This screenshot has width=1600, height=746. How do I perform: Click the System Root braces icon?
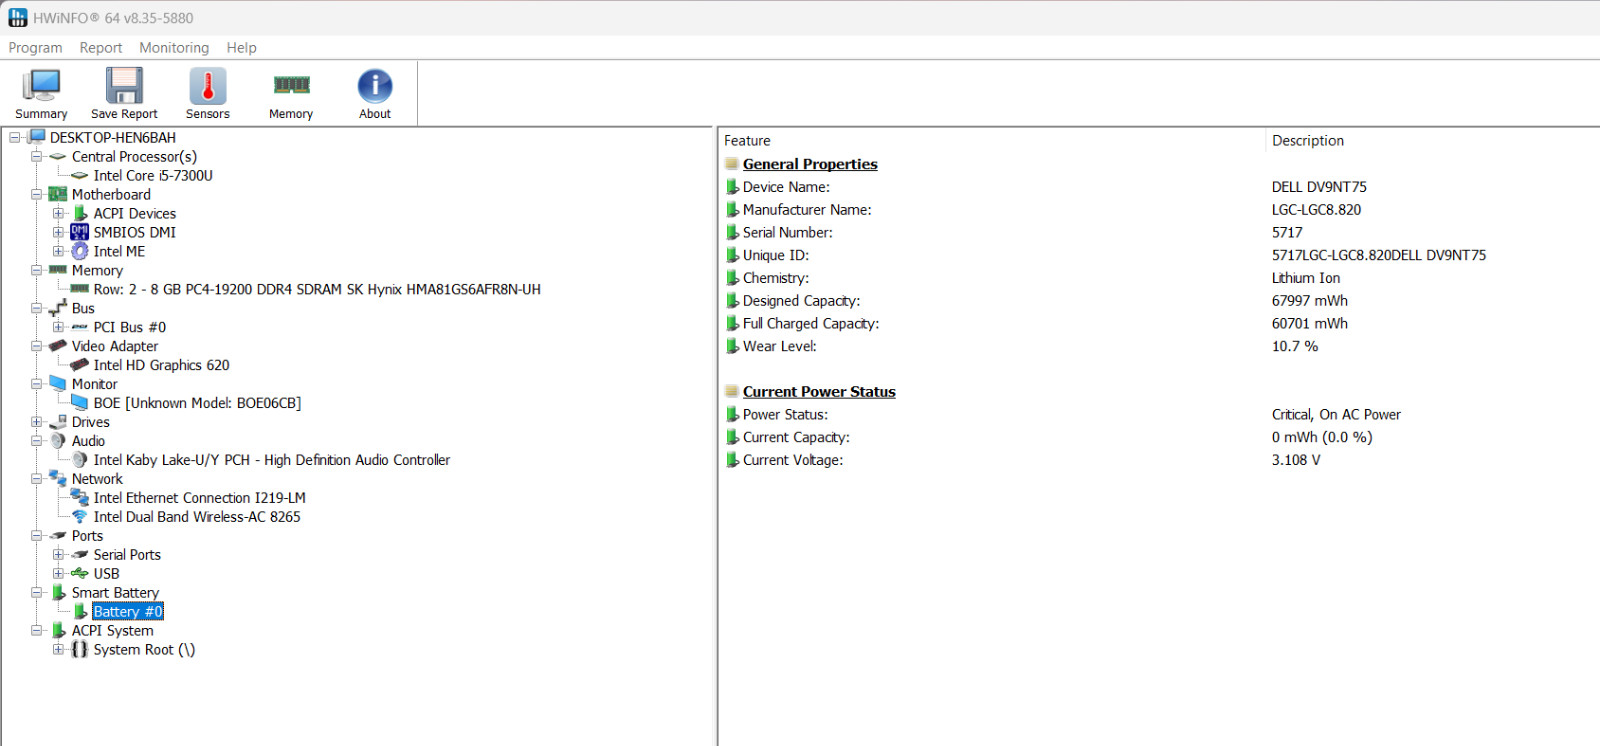(x=80, y=650)
